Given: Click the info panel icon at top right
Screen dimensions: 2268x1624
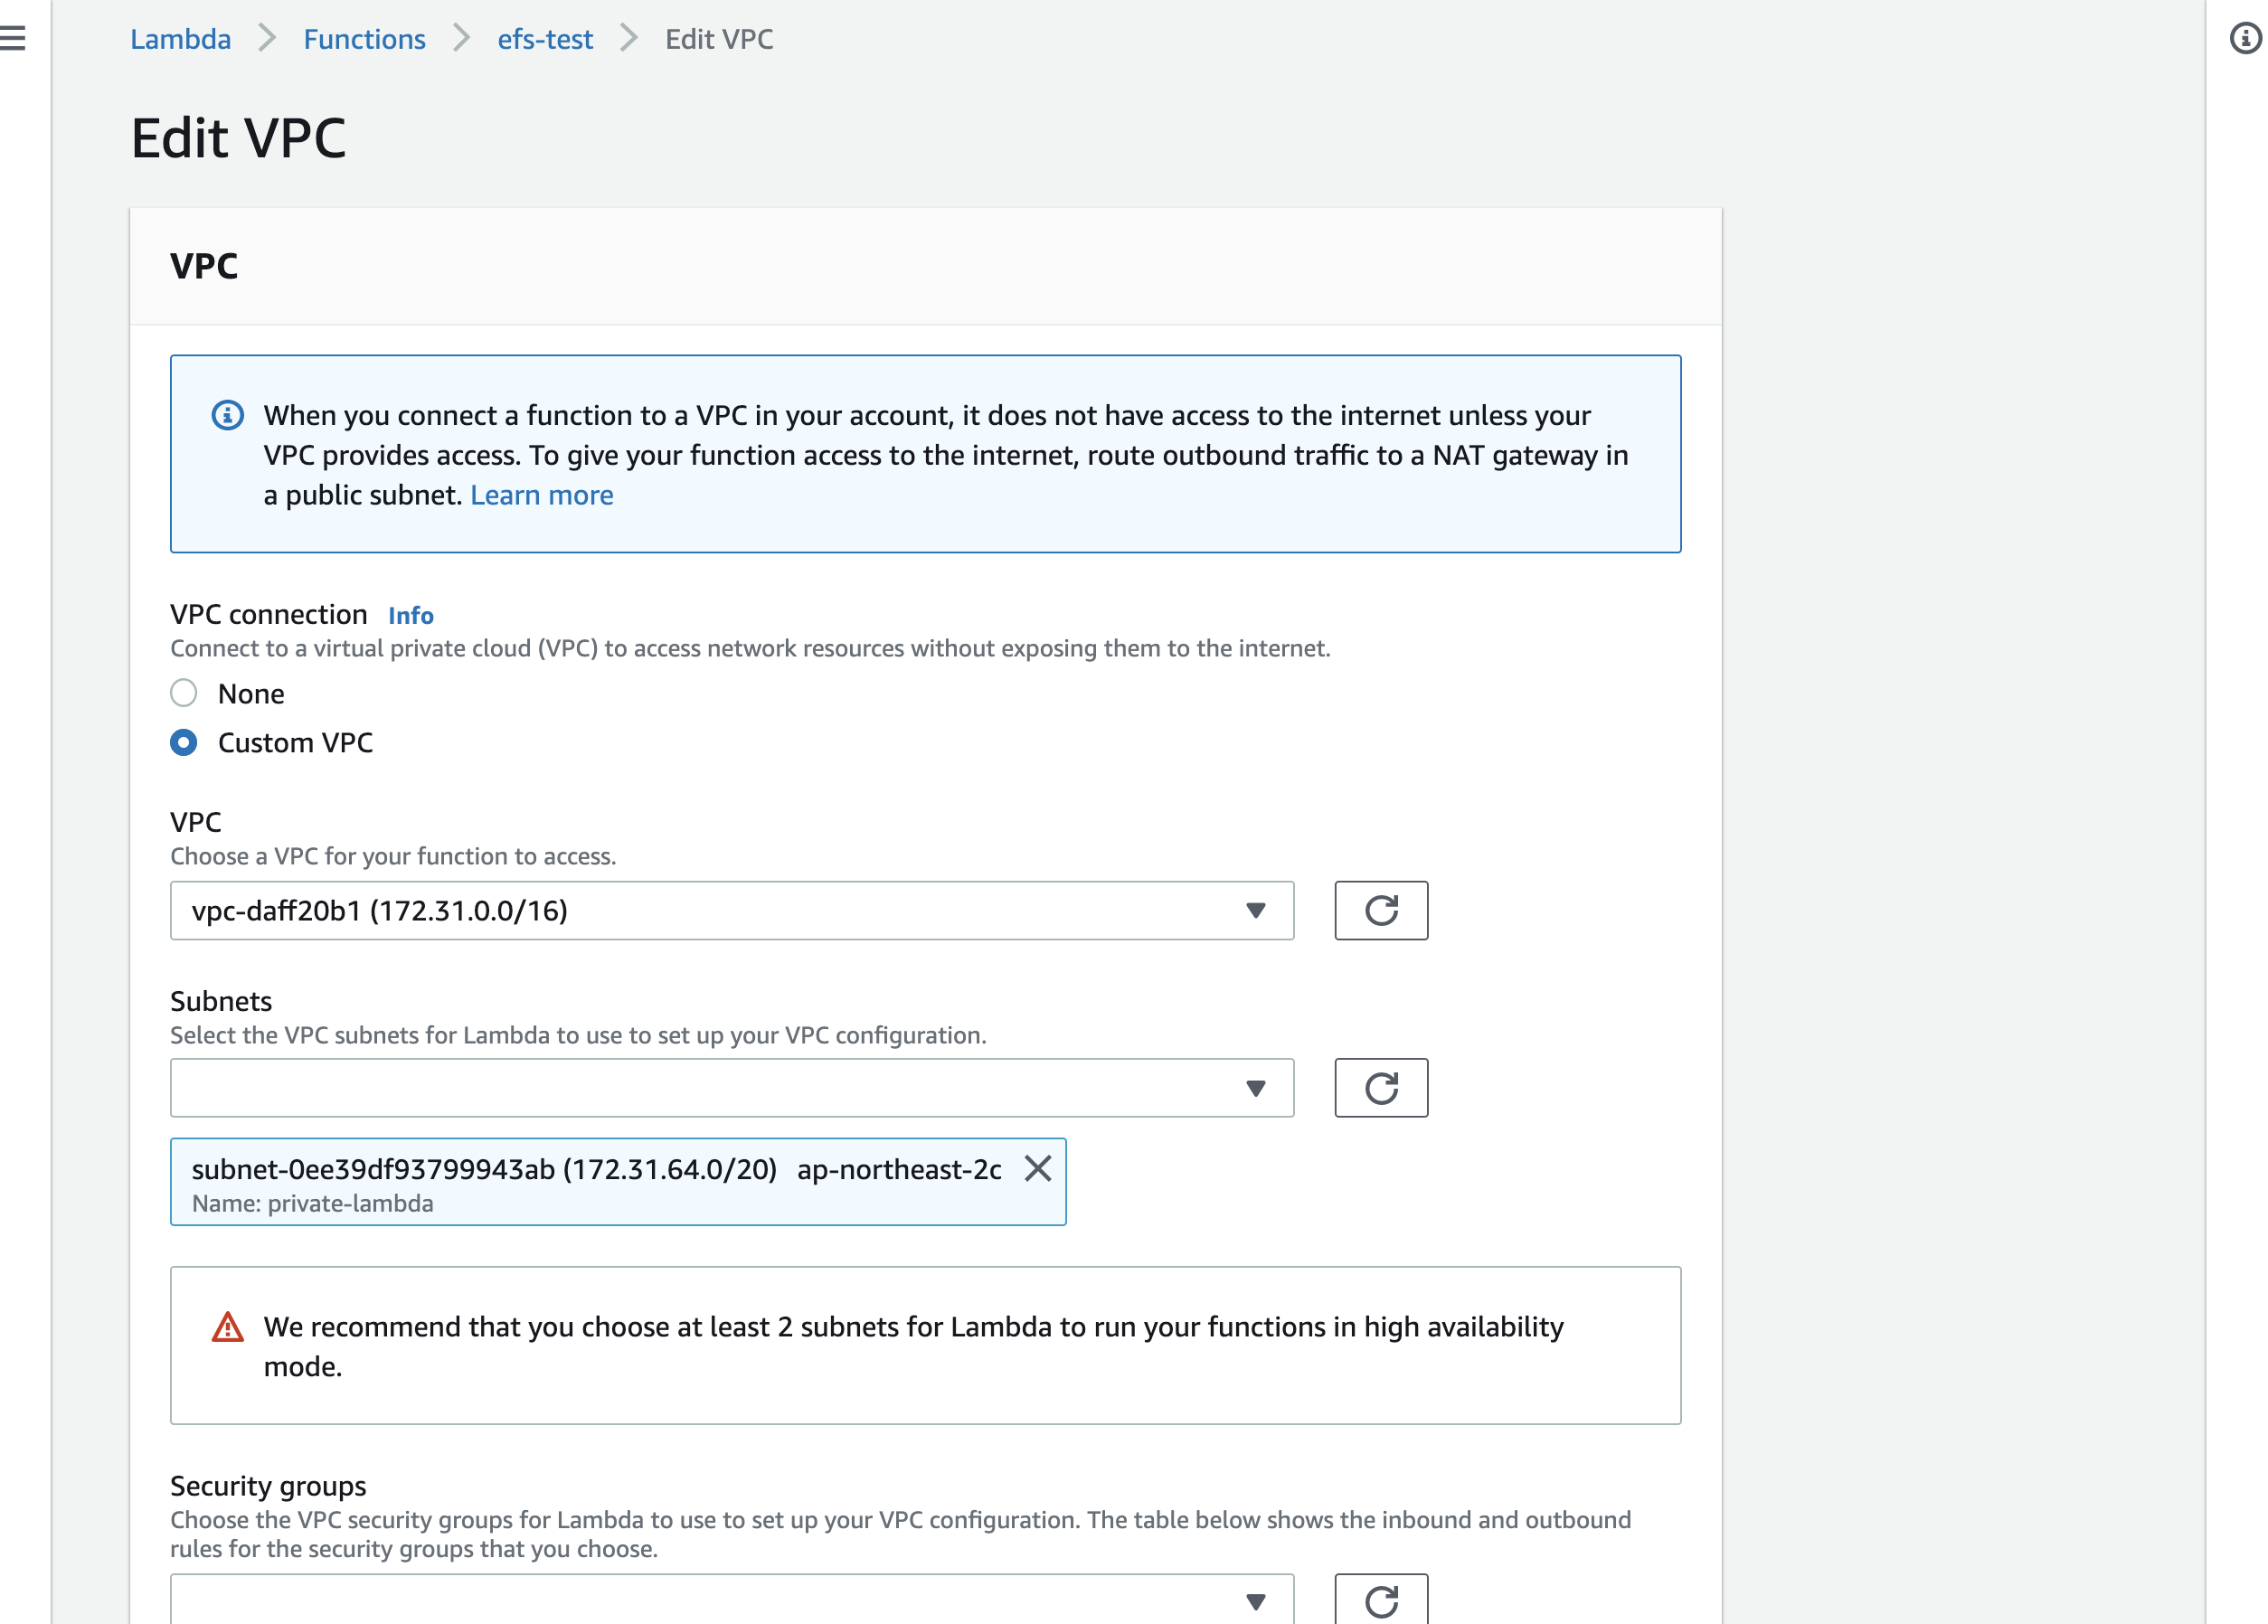Looking at the screenshot, I should click(x=2245, y=38).
